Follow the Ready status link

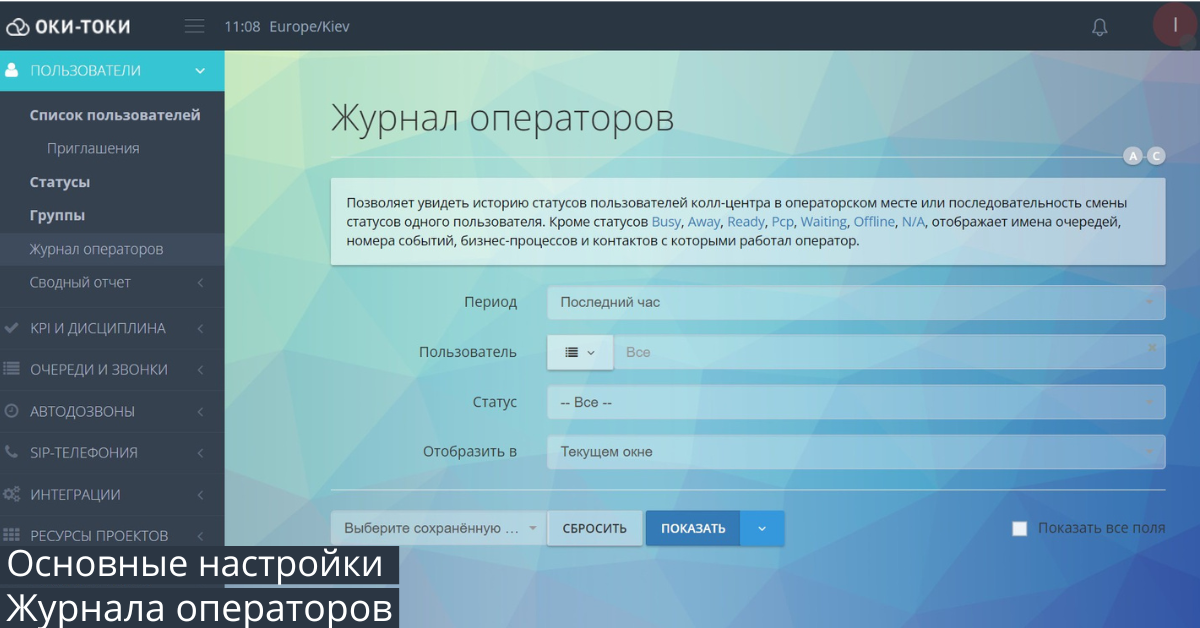(x=746, y=222)
